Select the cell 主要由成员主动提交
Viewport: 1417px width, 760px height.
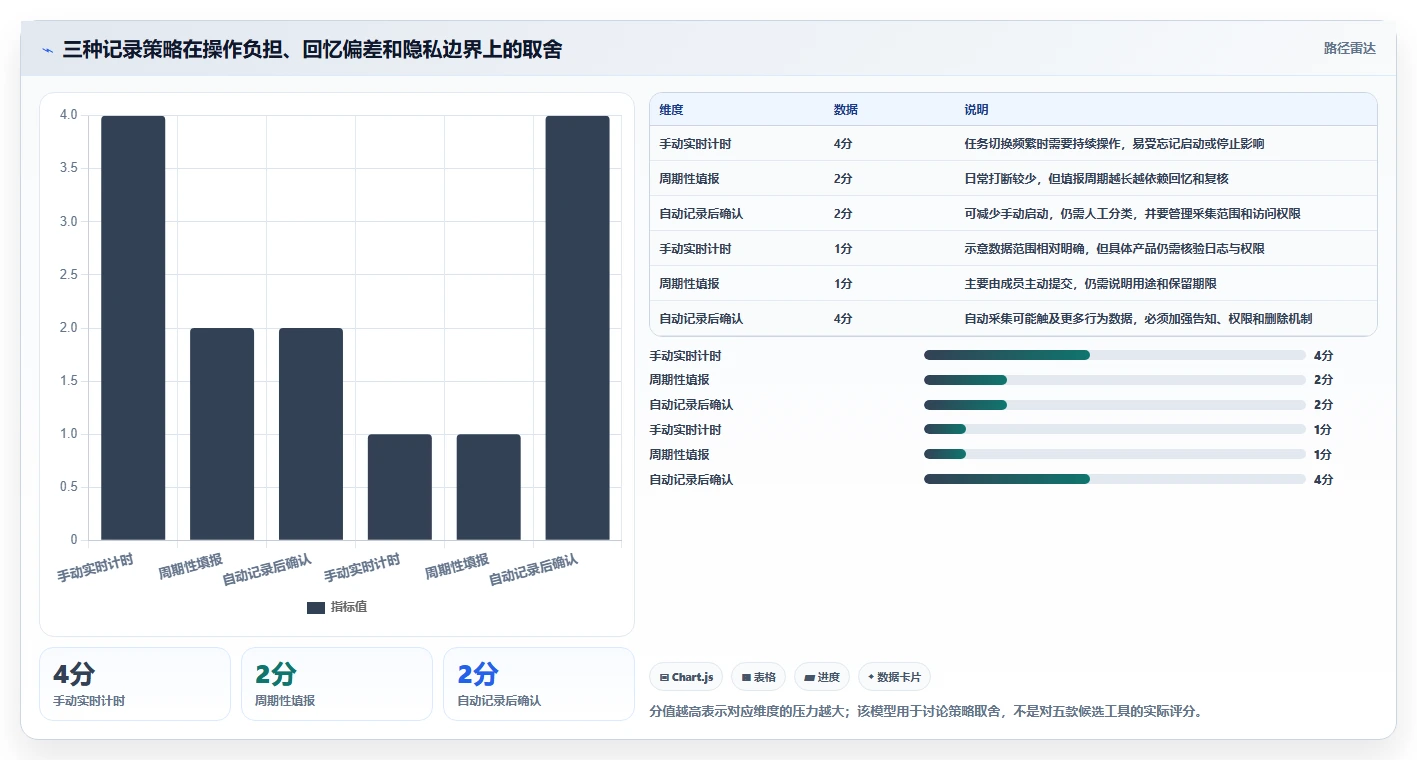point(1090,284)
